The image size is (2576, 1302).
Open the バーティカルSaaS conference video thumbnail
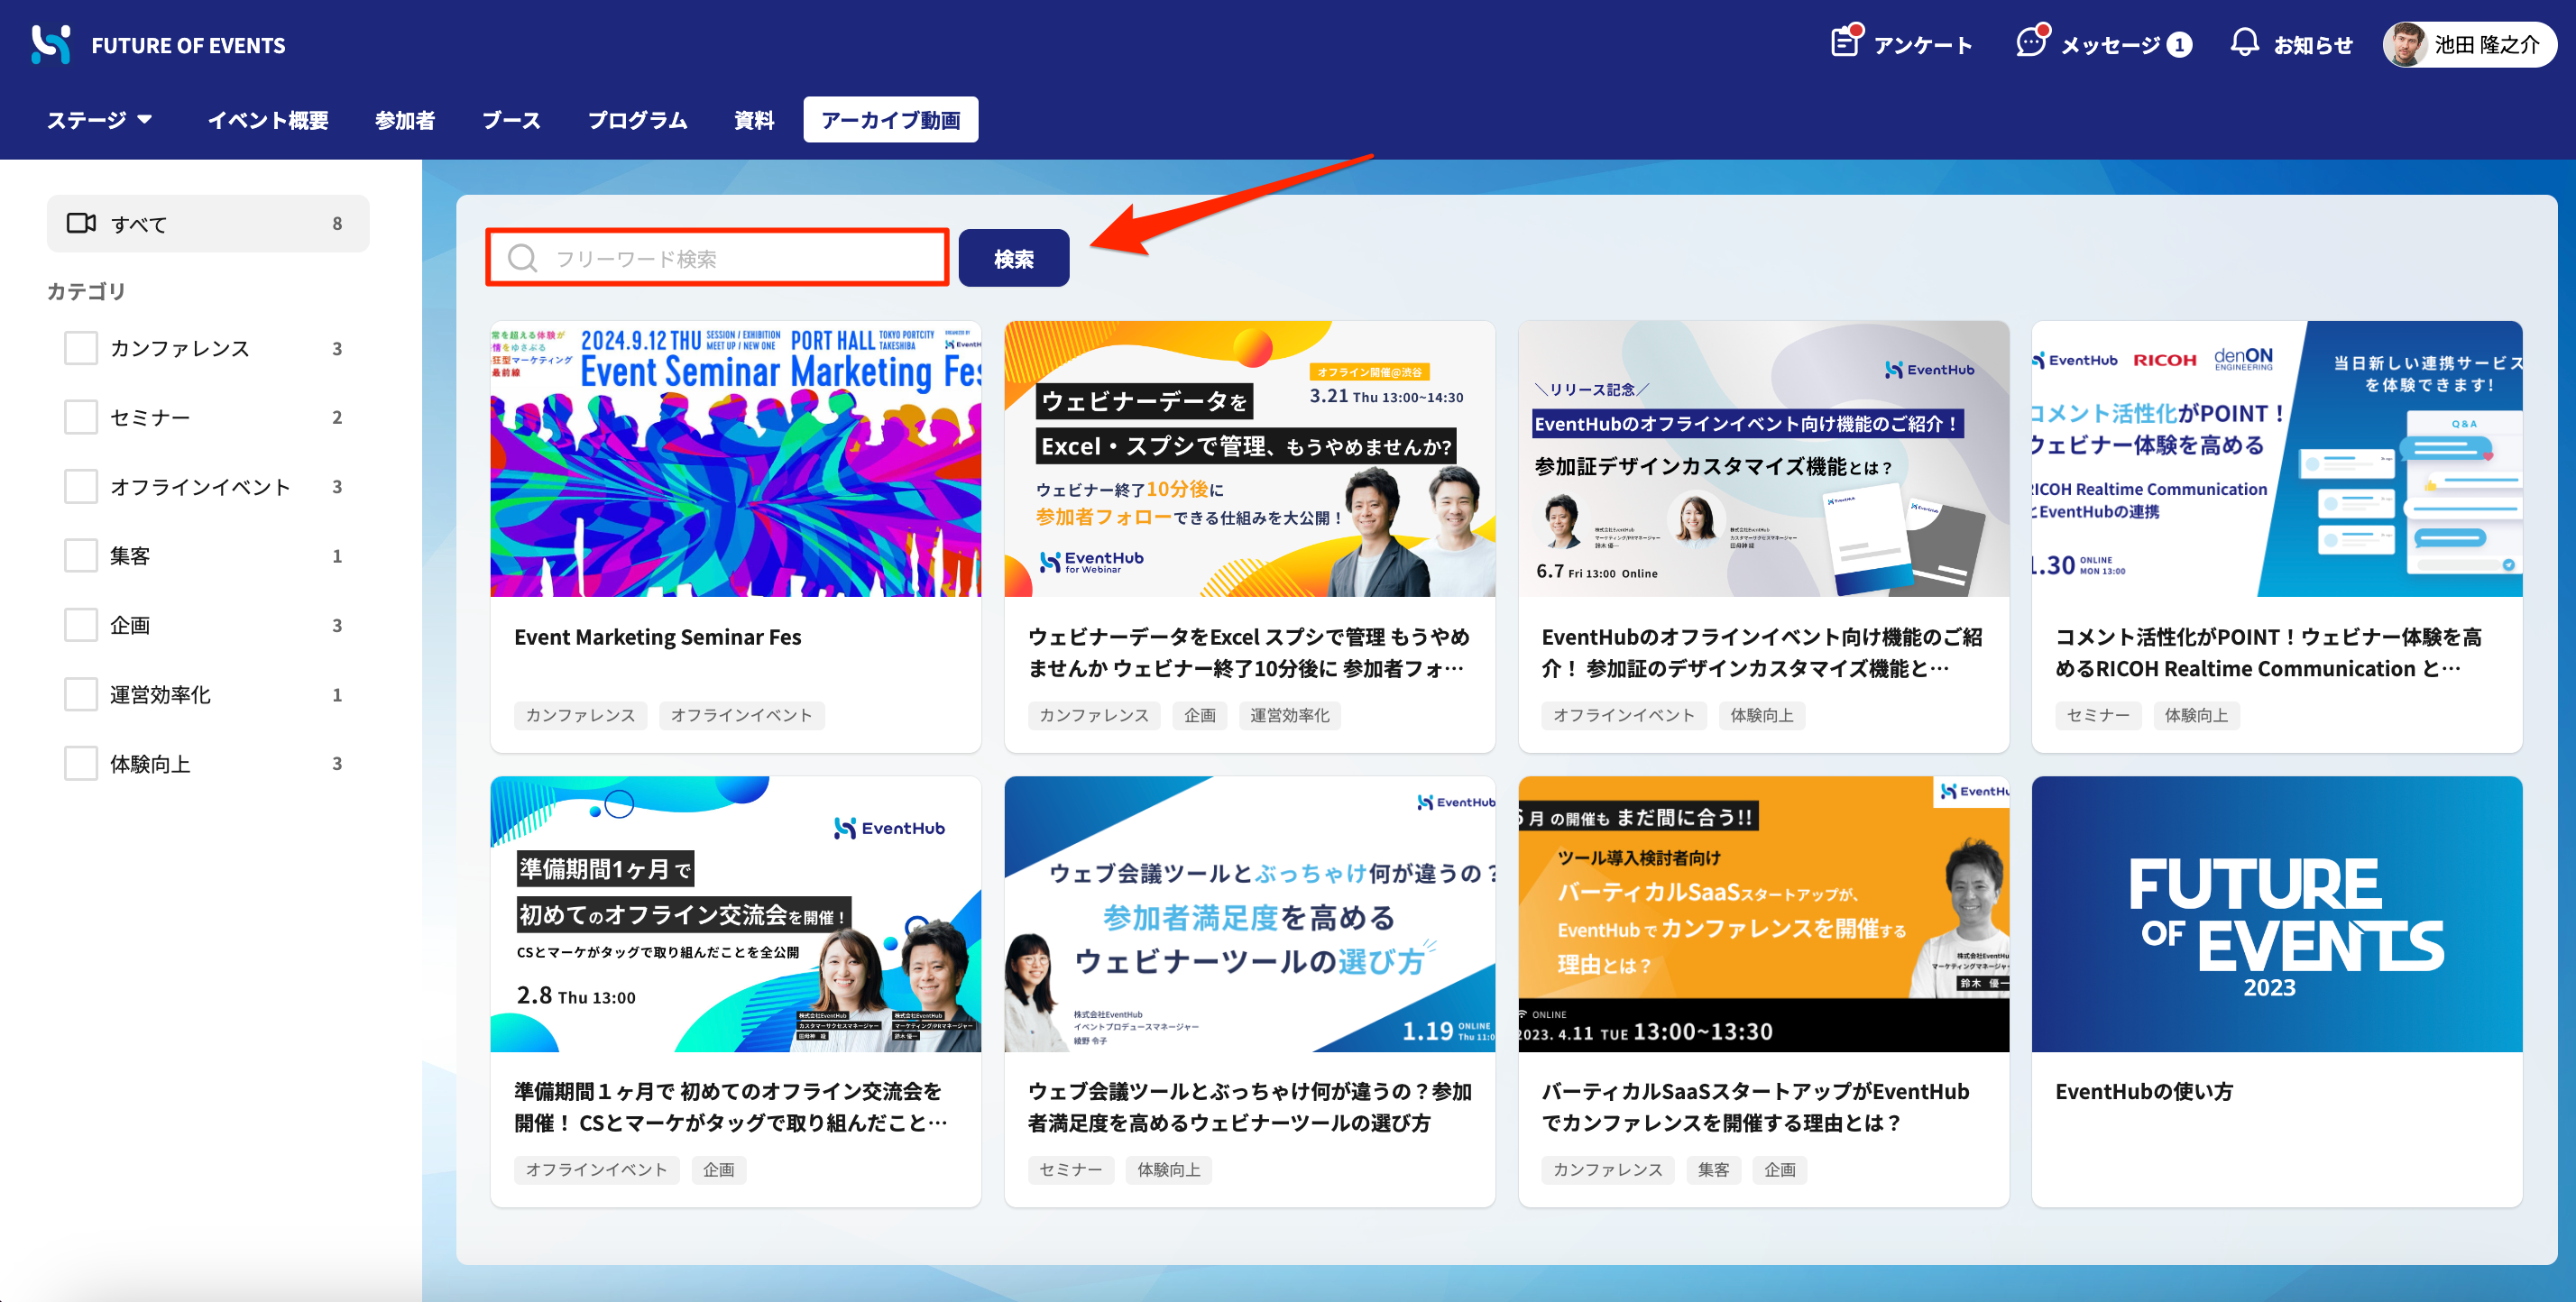tap(1763, 914)
